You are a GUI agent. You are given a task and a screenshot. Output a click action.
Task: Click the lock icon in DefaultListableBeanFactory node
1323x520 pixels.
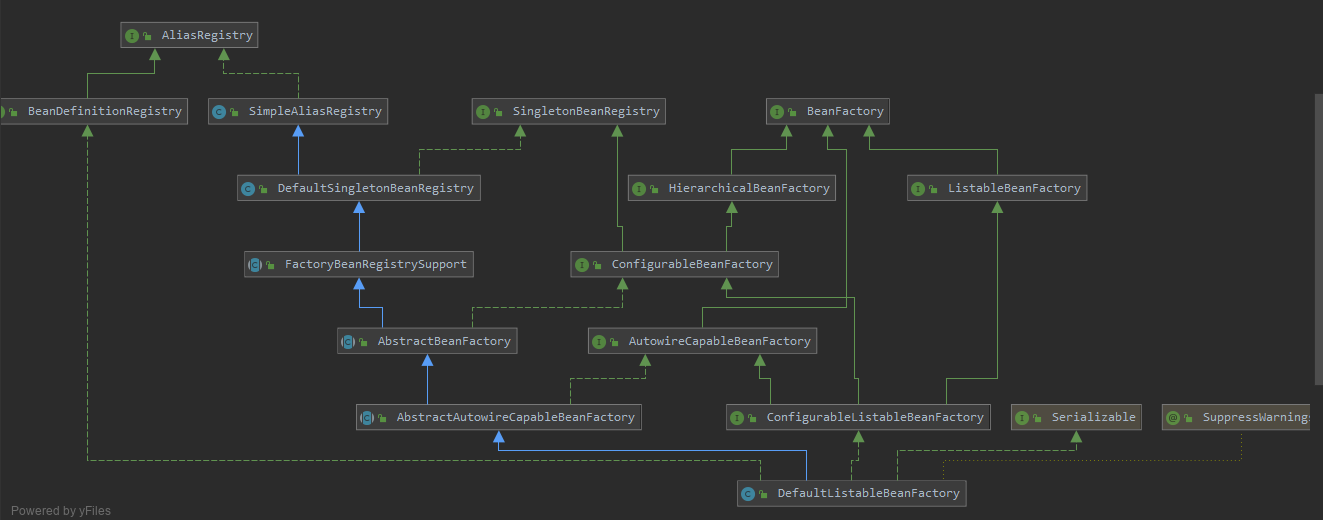click(763, 494)
